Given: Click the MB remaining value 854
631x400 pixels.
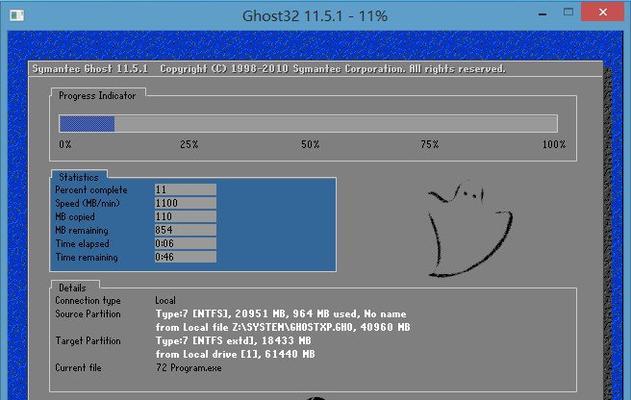Looking at the screenshot, I should [186, 230].
